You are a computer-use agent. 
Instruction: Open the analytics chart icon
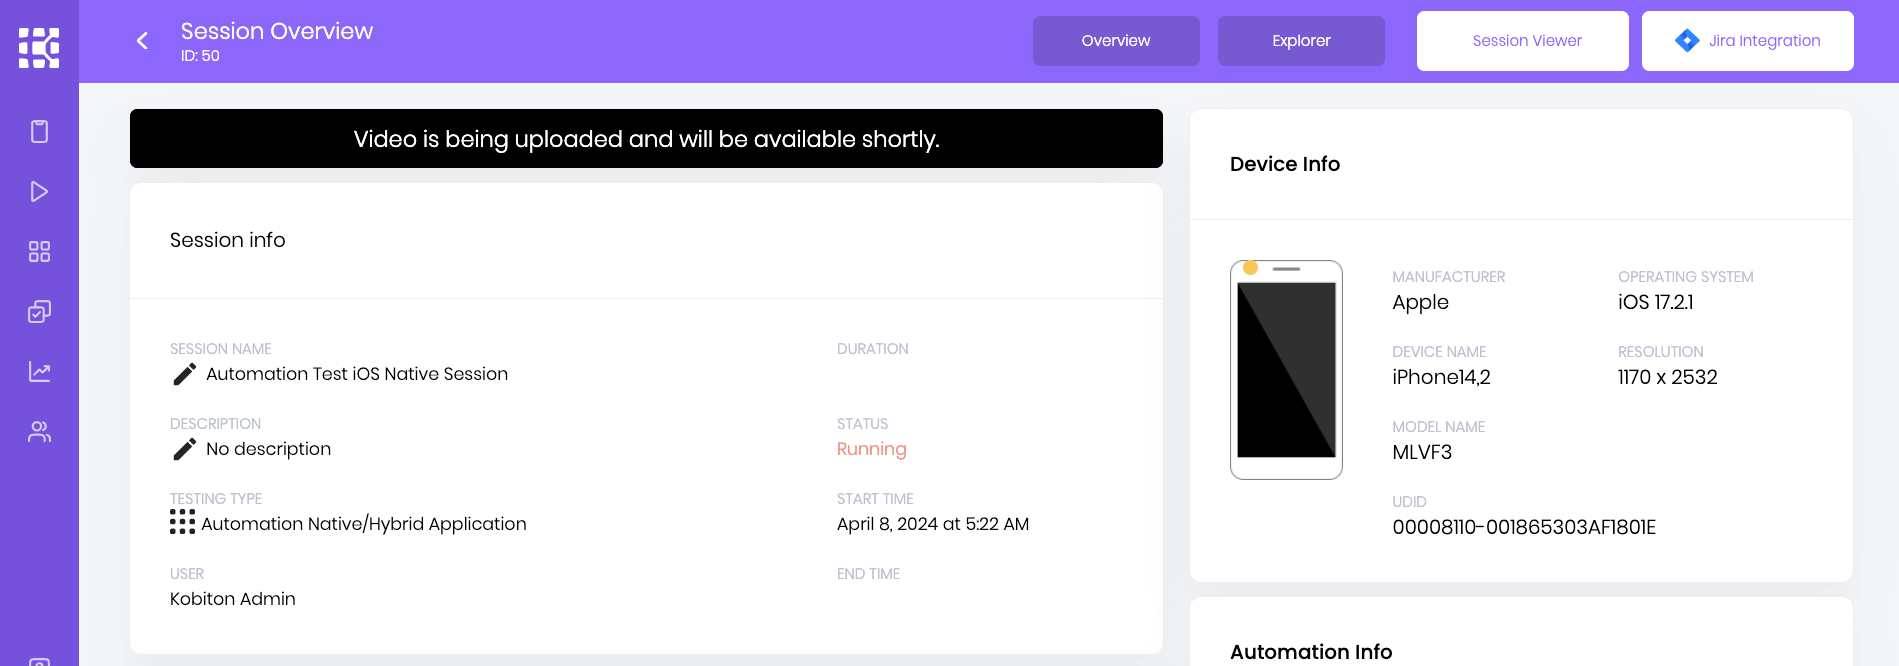(x=39, y=371)
